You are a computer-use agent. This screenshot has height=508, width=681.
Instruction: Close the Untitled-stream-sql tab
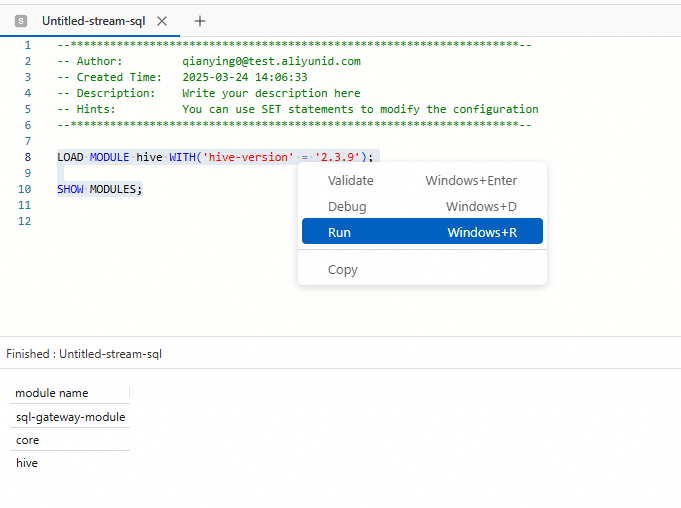(x=162, y=21)
